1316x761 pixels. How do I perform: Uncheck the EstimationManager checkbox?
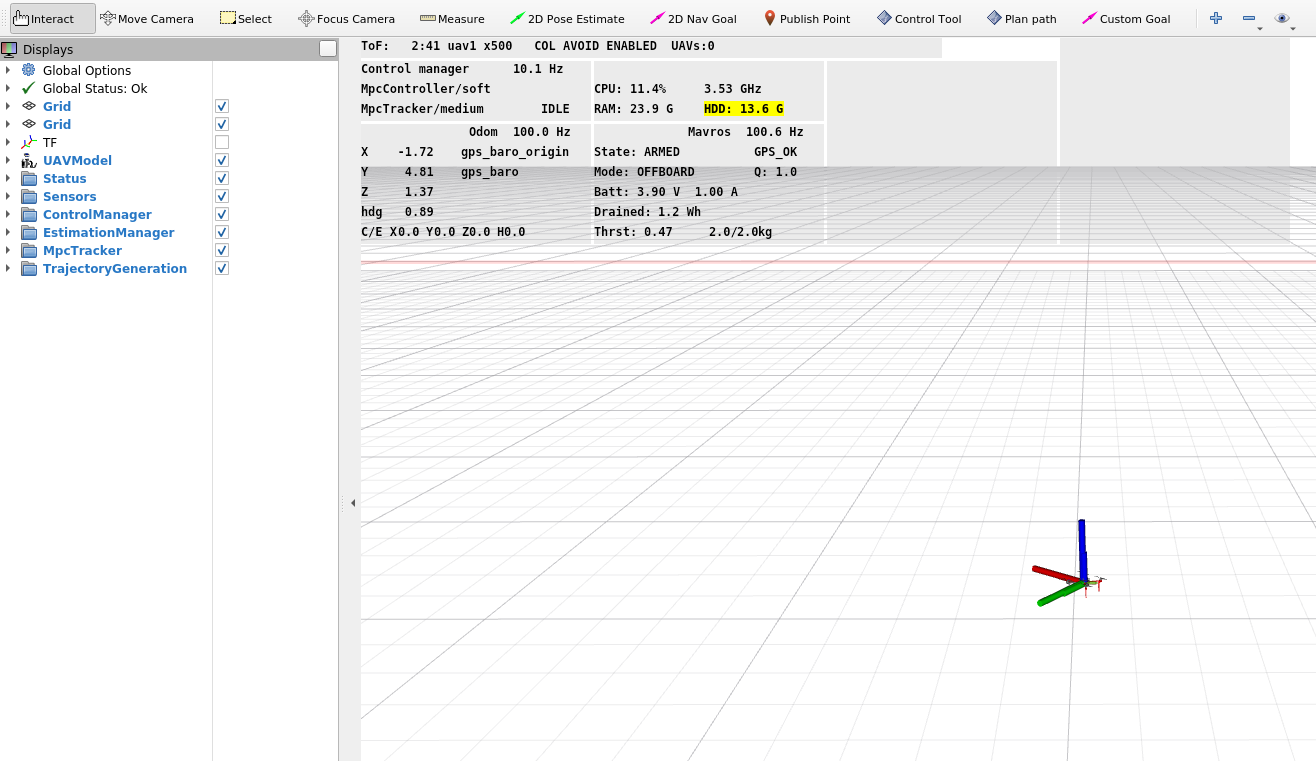click(x=222, y=232)
